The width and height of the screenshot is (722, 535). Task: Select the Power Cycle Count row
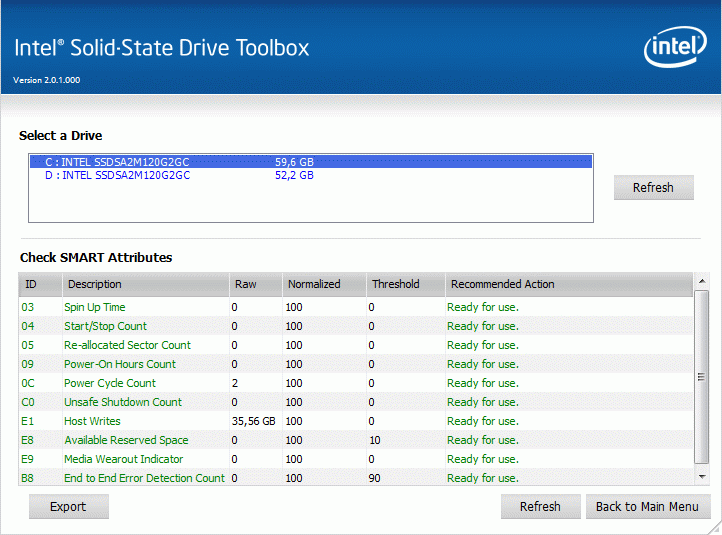coord(356,383)
